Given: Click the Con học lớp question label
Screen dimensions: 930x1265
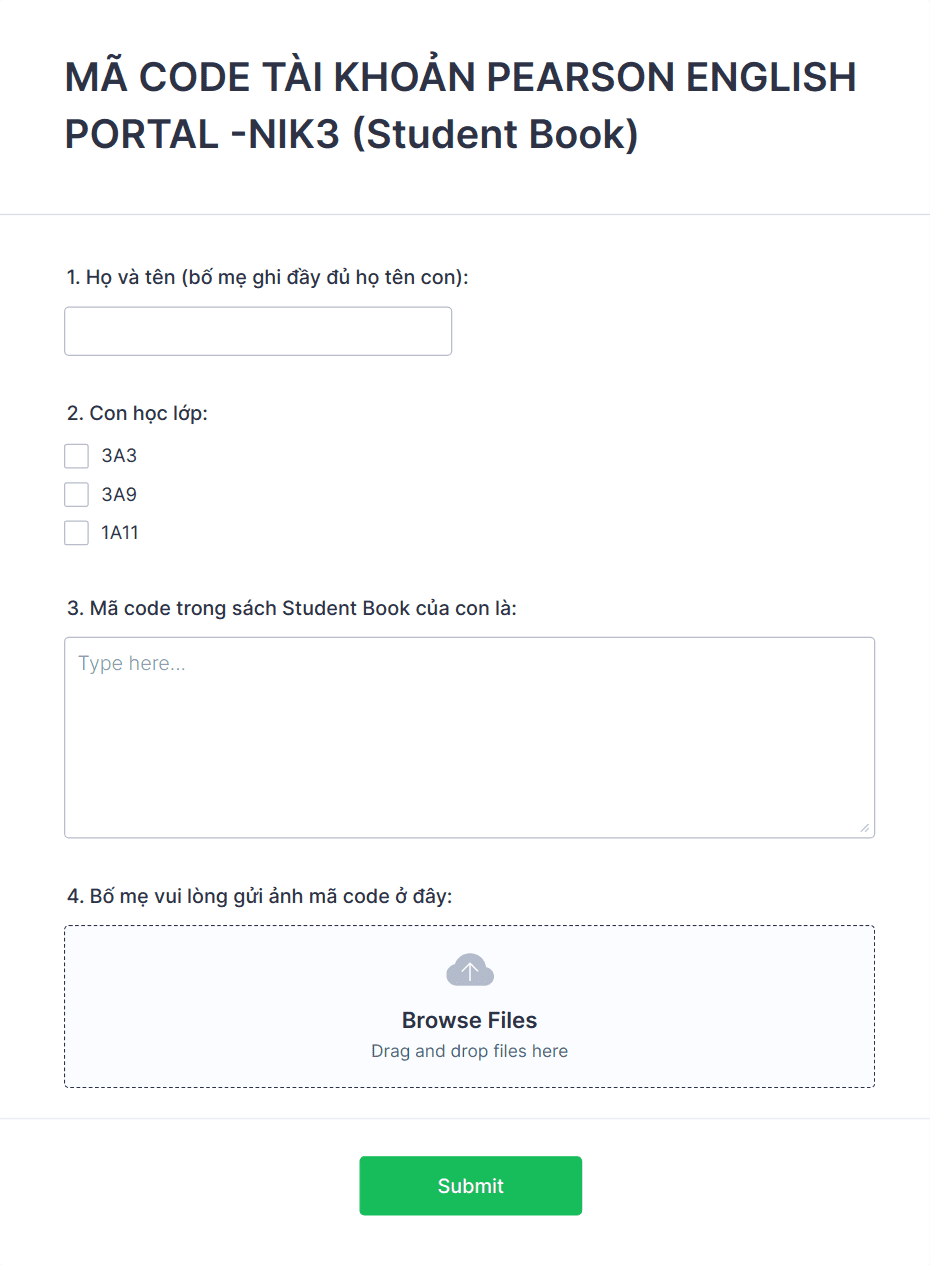Looking at the screenshot, I should (137, 413).
